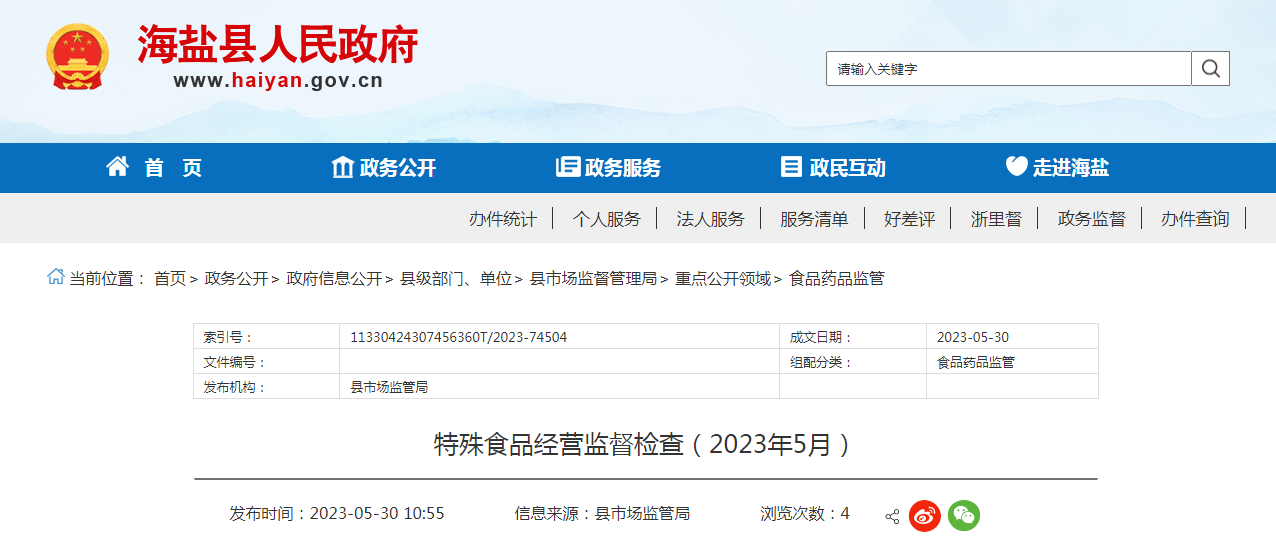The image size is (1276, 545).
Task: Focus the keyword search input field
Action: (1009, 69)
